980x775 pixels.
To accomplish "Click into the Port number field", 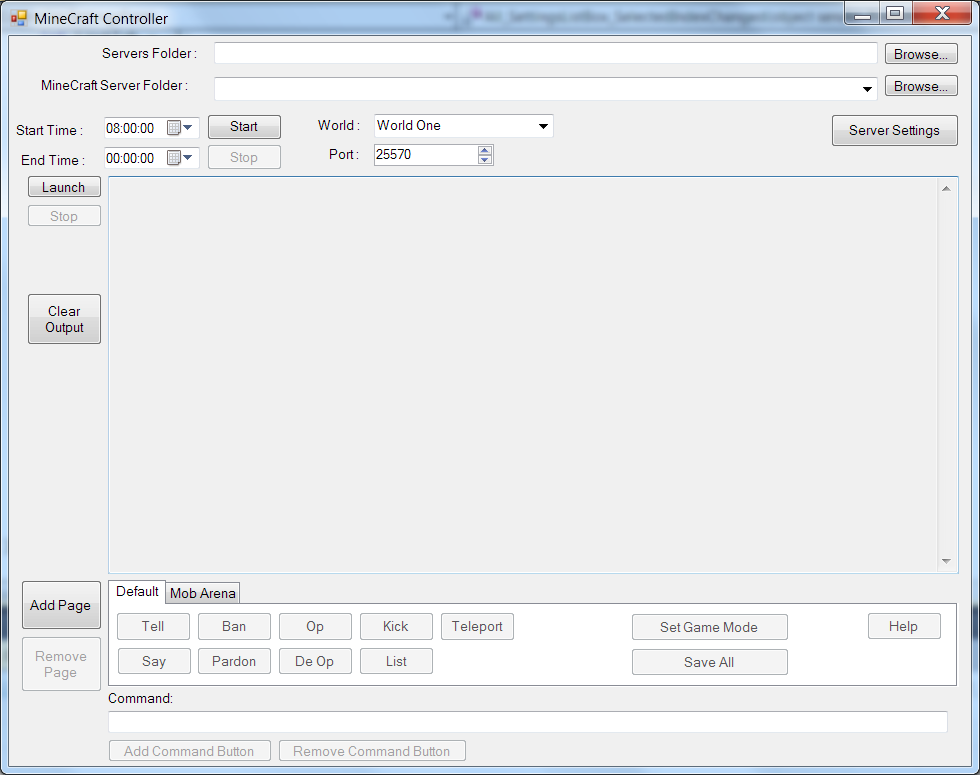I will (426, 154).
